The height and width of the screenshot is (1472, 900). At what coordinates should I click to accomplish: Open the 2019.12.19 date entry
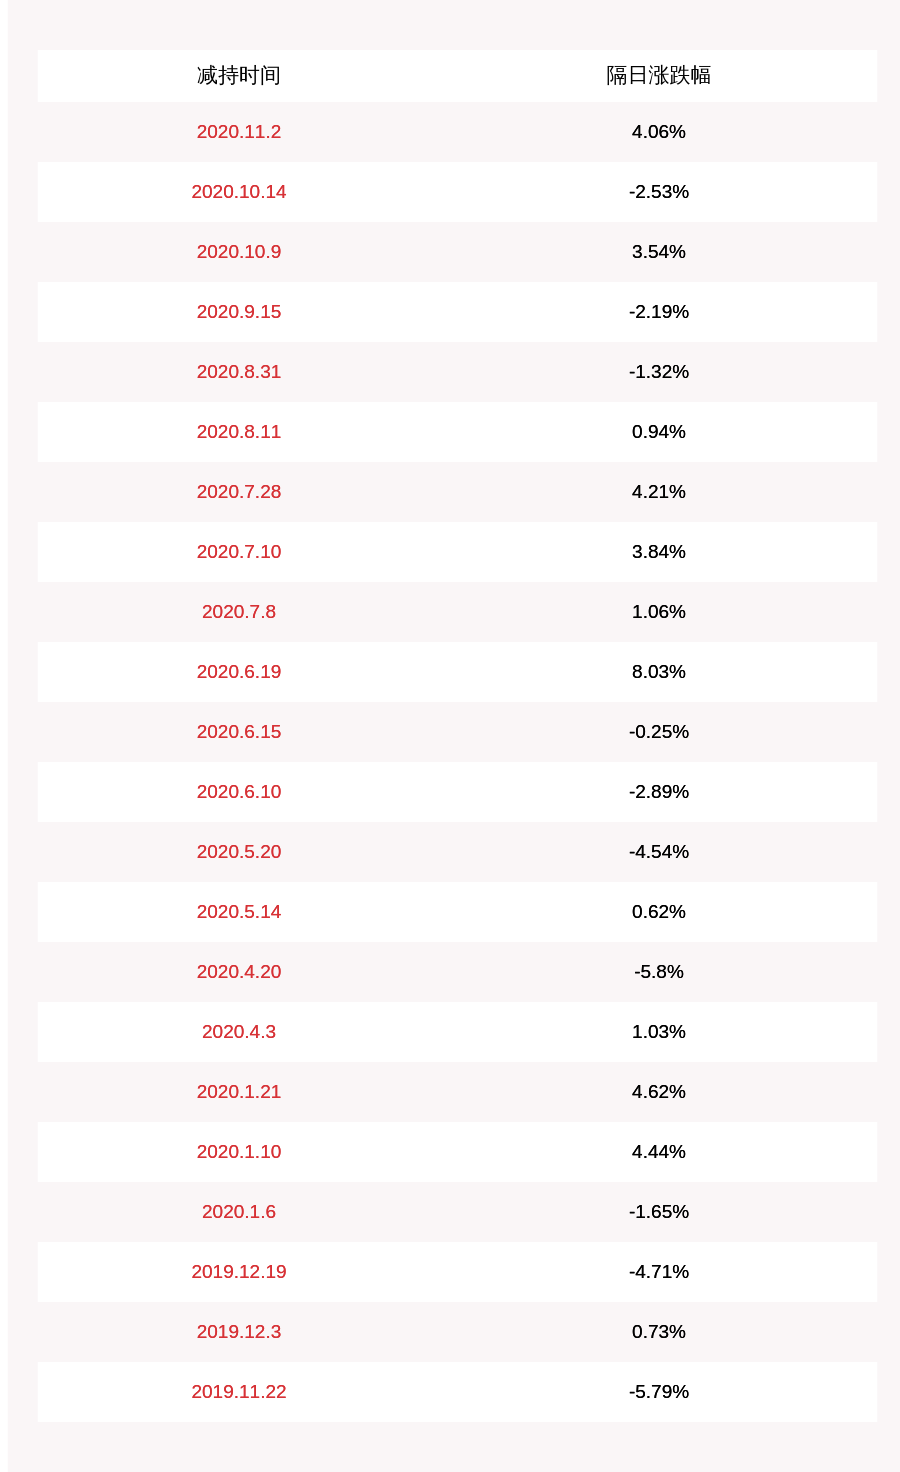238,1272
